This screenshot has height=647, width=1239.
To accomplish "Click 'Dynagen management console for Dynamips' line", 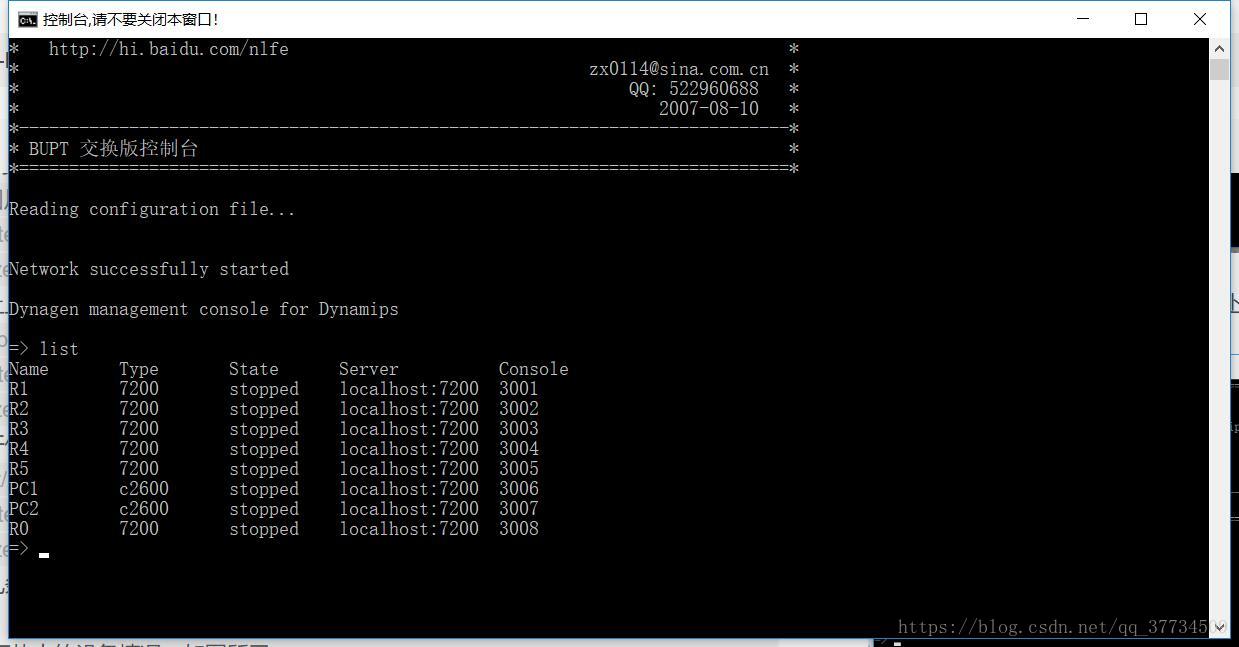I will (x=204, y=309).
